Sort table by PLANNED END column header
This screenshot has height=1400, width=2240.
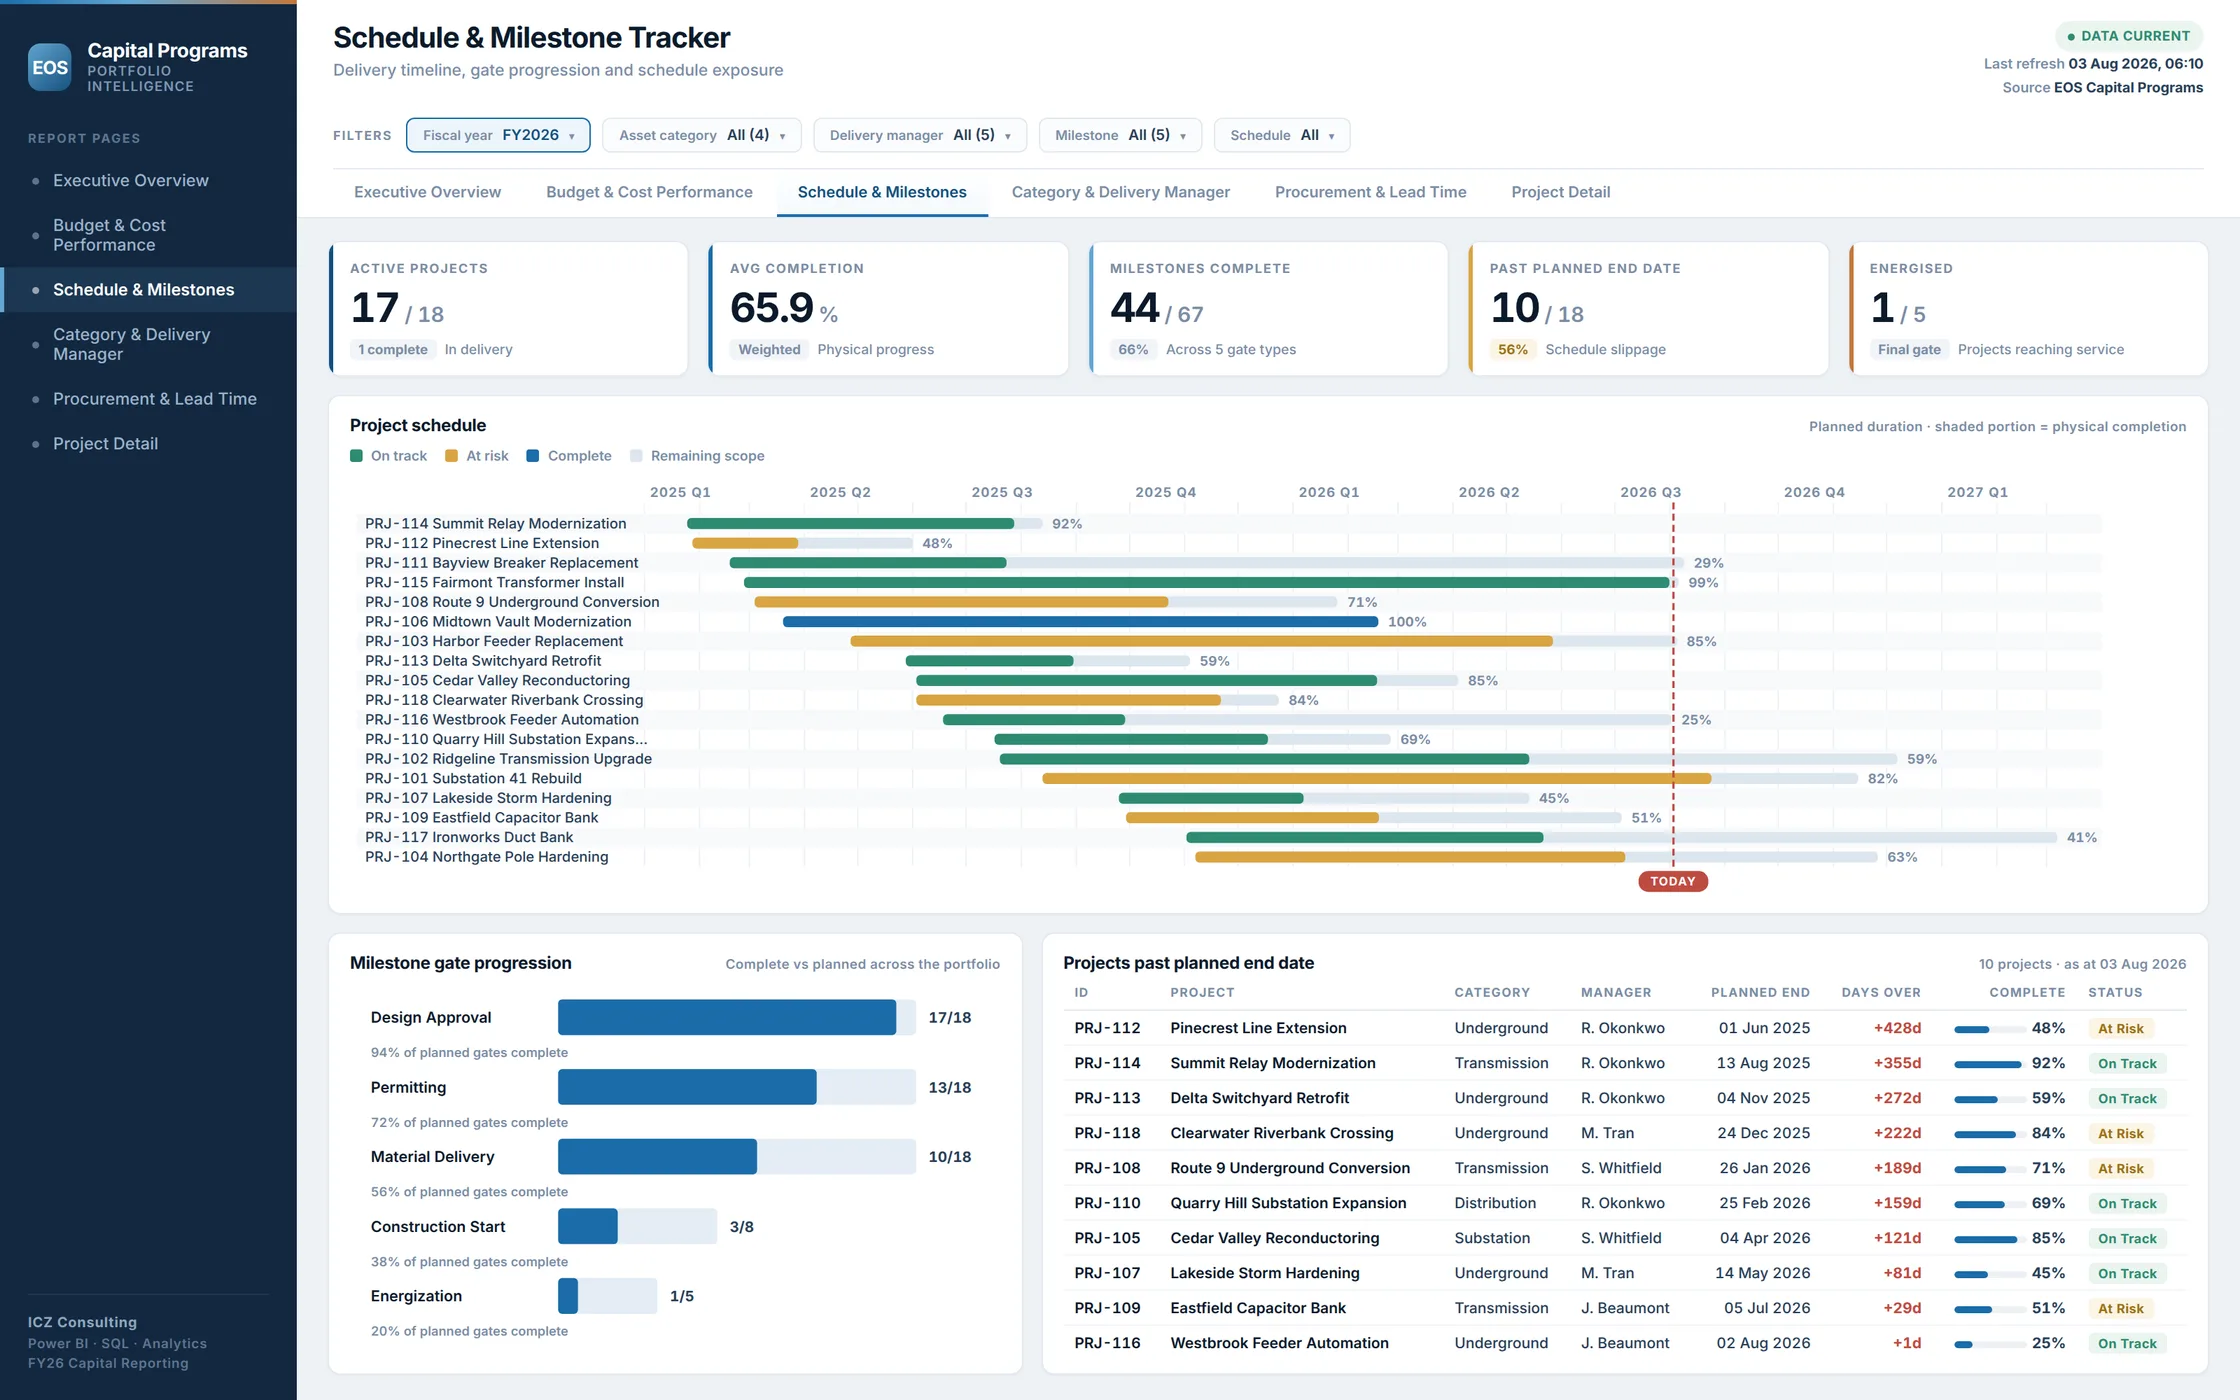[x=1760, y=993]
